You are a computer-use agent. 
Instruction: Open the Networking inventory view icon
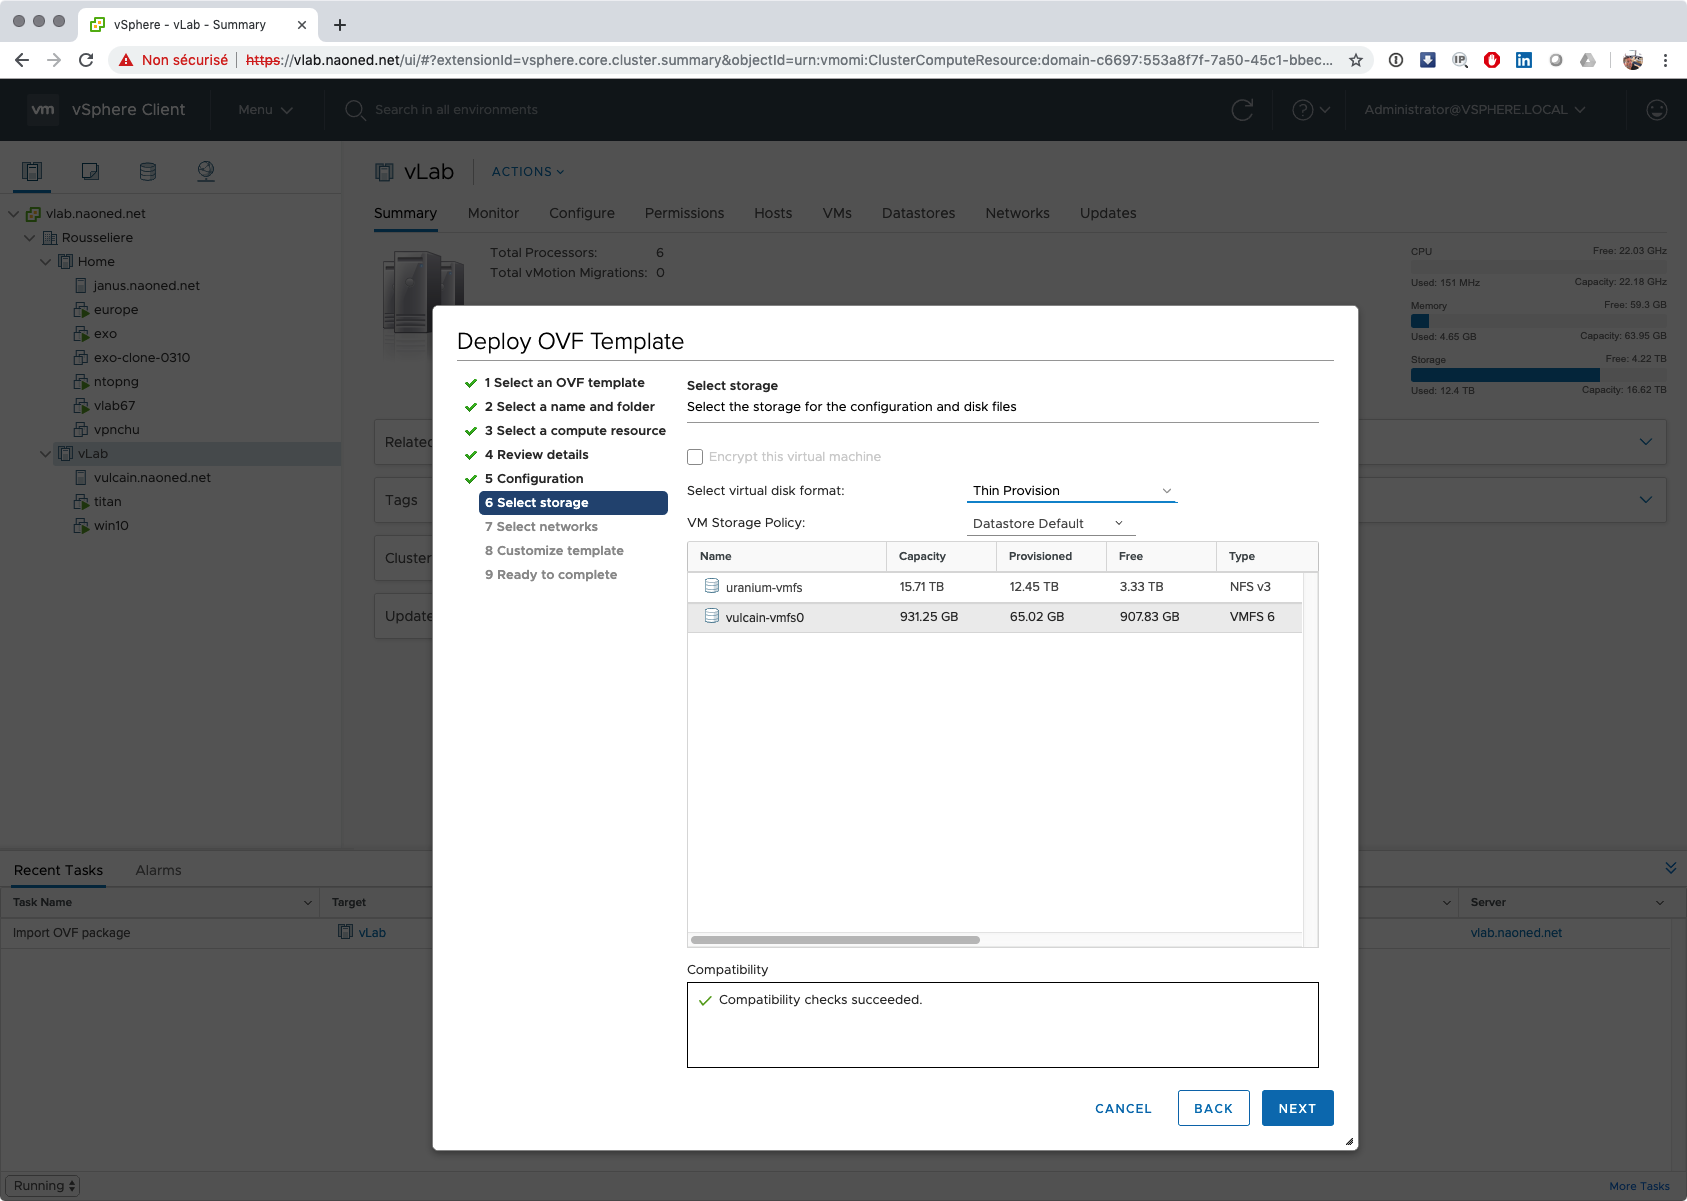[206, 171]
